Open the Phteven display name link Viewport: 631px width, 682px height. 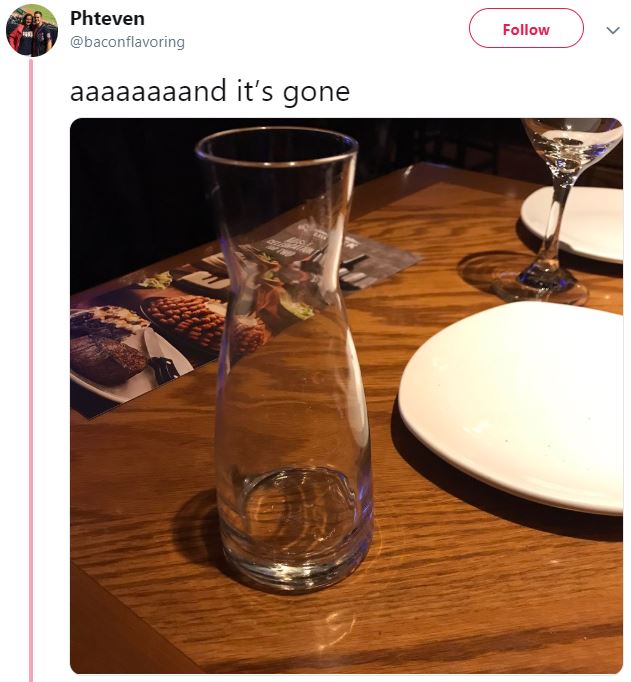click(x=107, y=19)
